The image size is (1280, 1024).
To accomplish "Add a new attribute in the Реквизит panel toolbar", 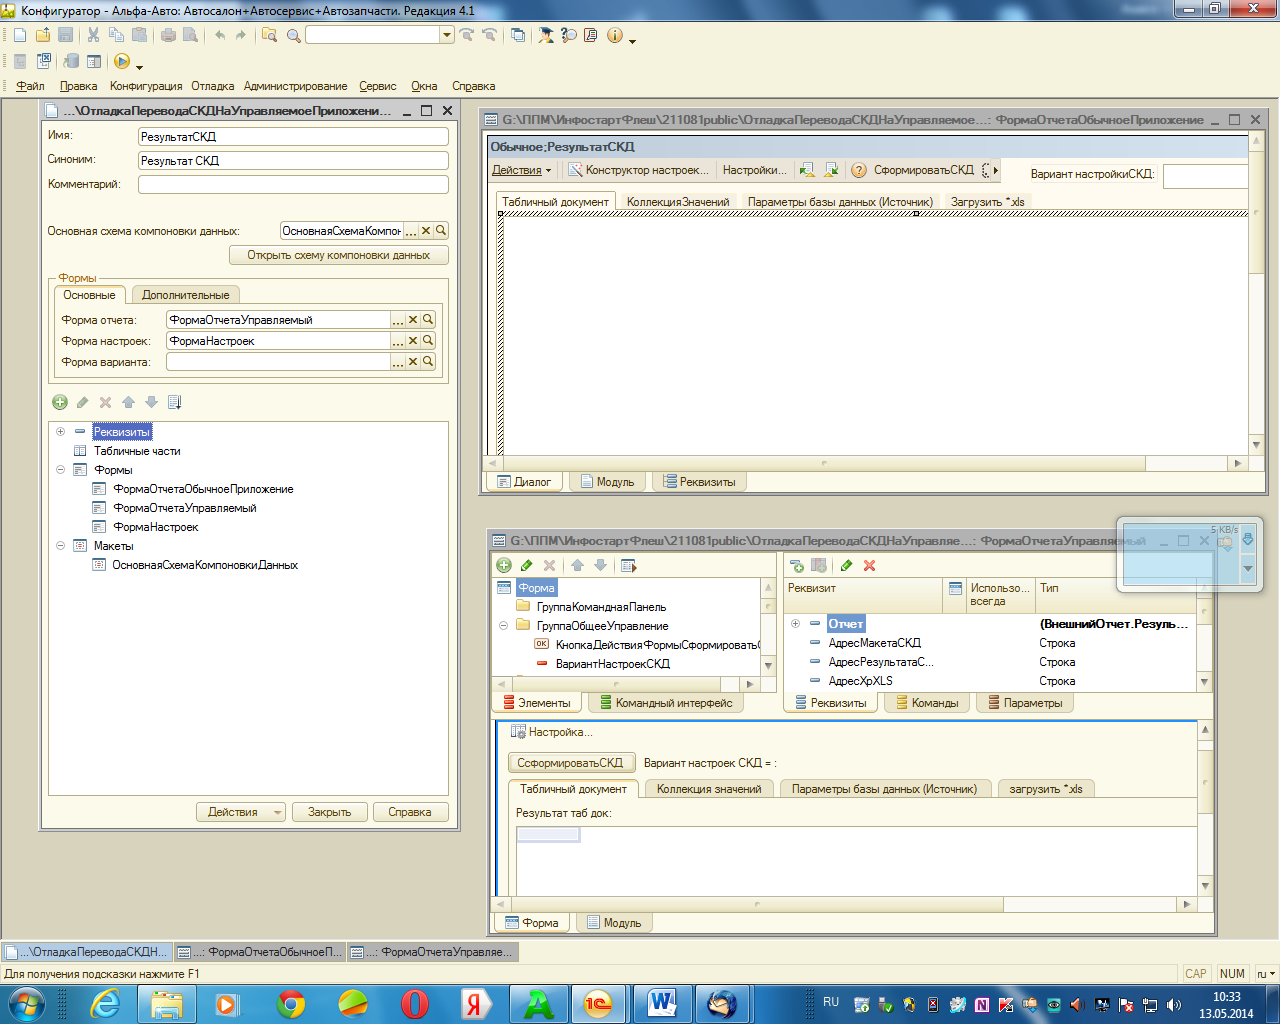I will (x=796, y=565).
